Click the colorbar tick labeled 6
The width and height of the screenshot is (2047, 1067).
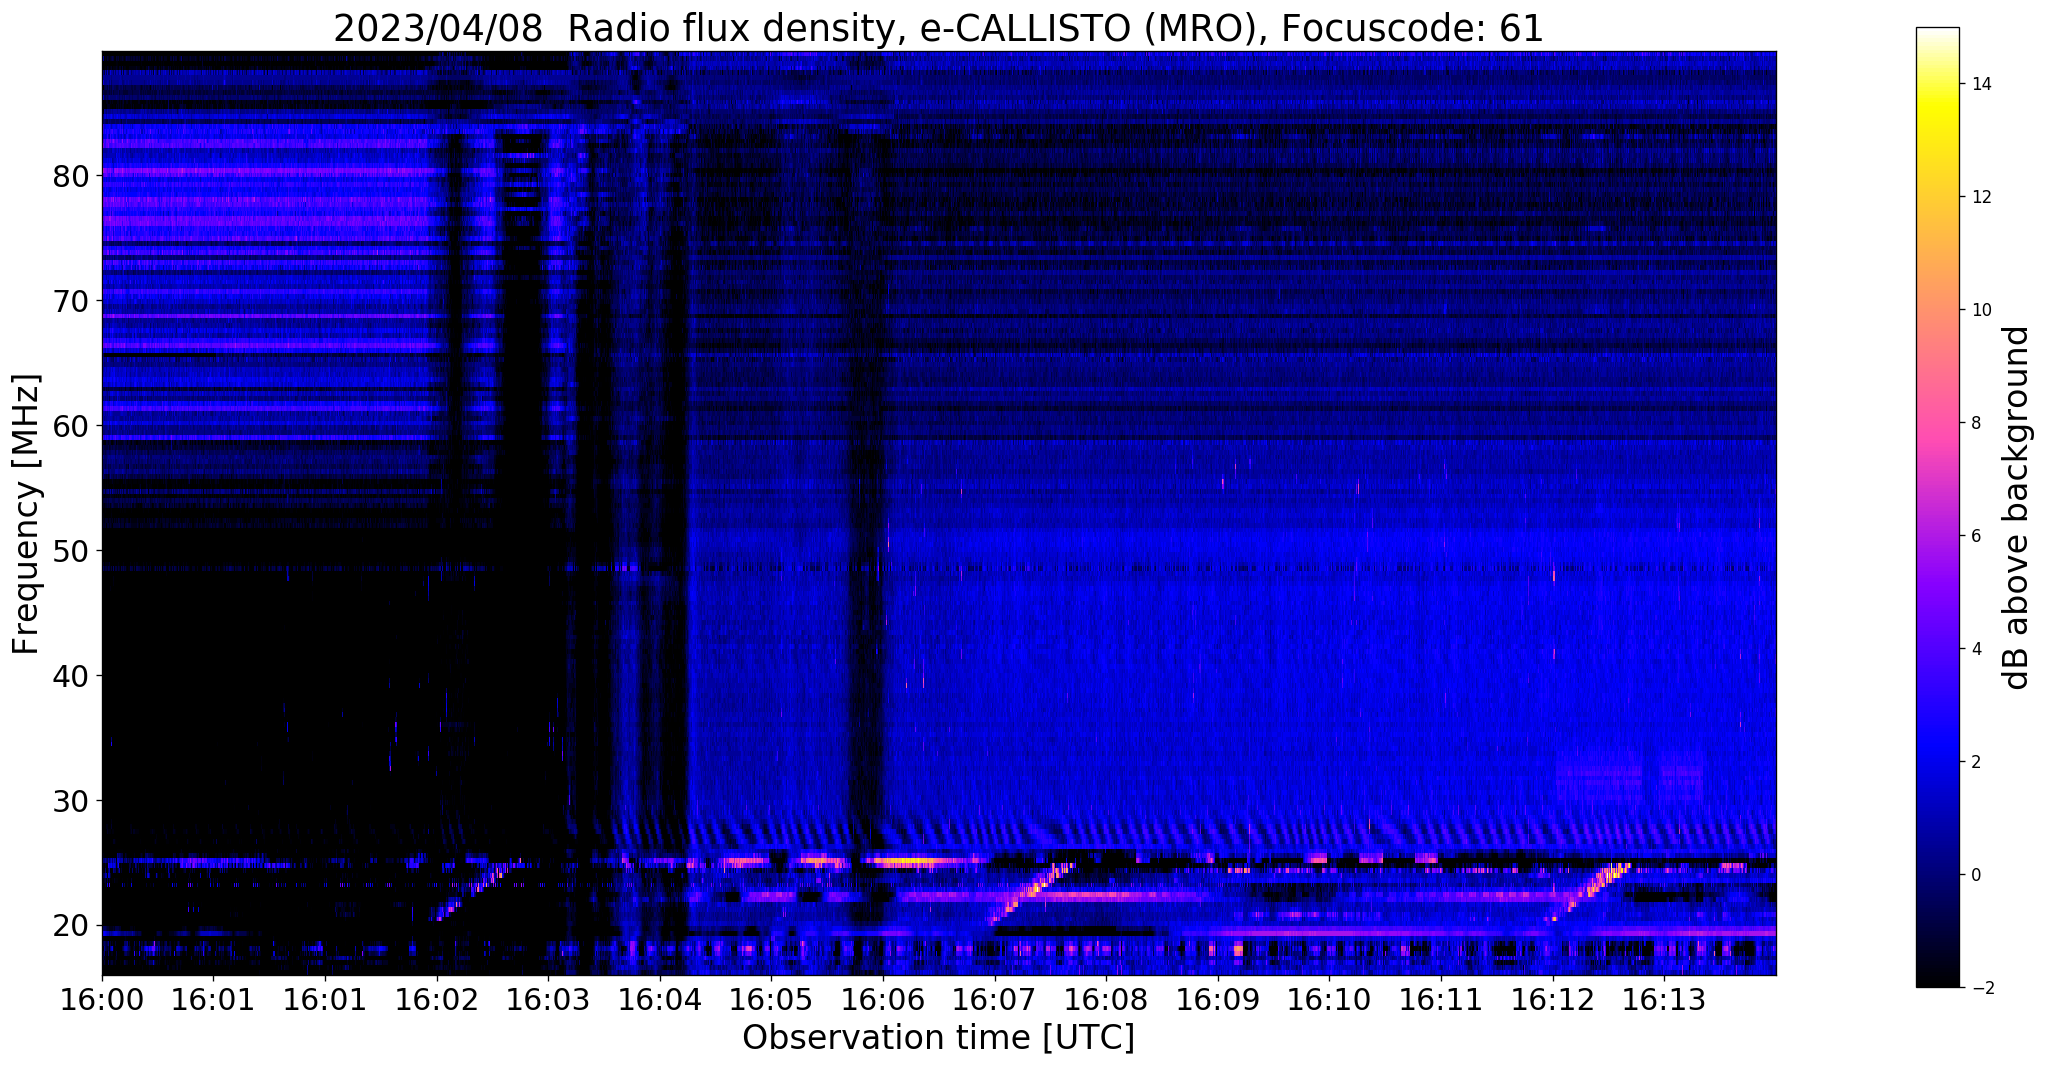[x=1975, y=536]
